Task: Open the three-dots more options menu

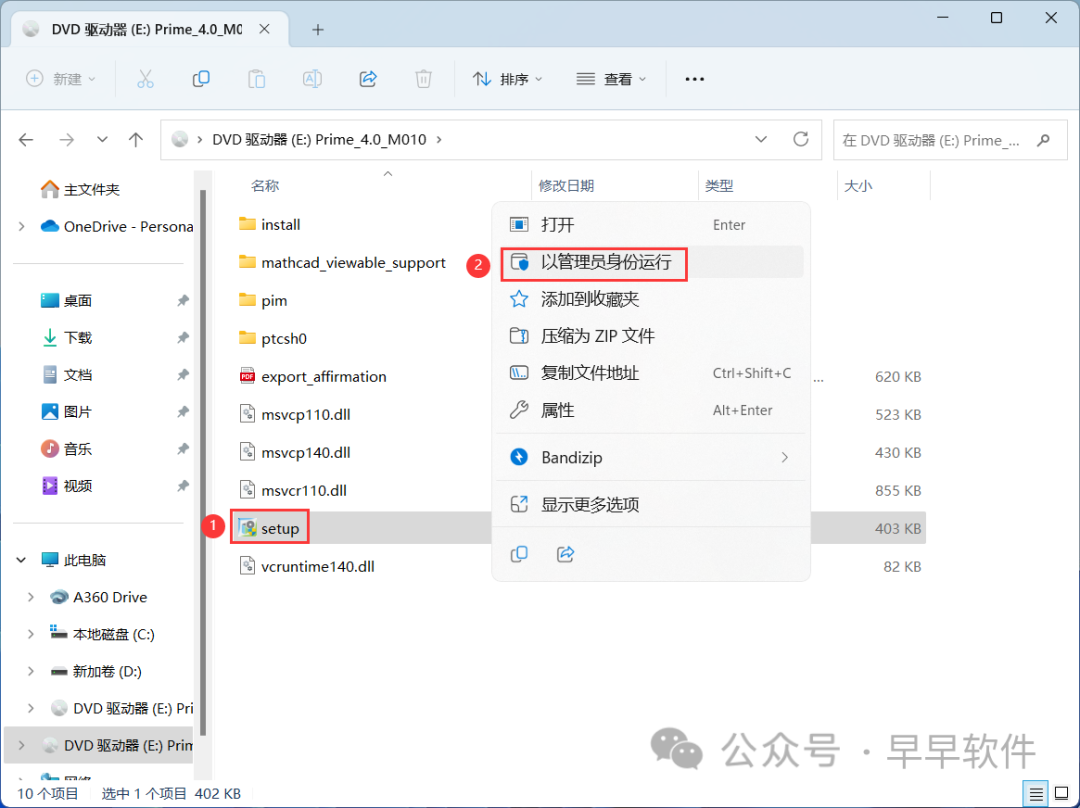Action: (694, 79)
